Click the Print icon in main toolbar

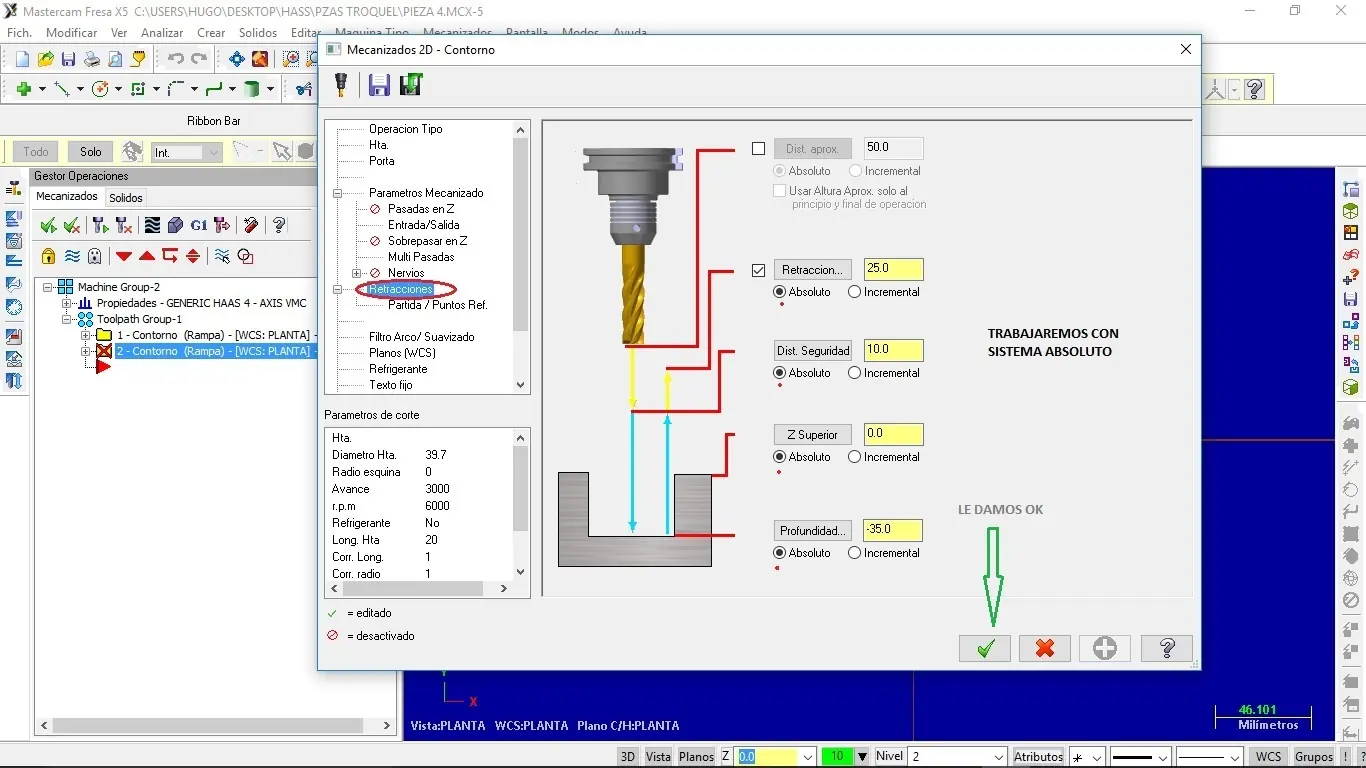tap(92, 60)
